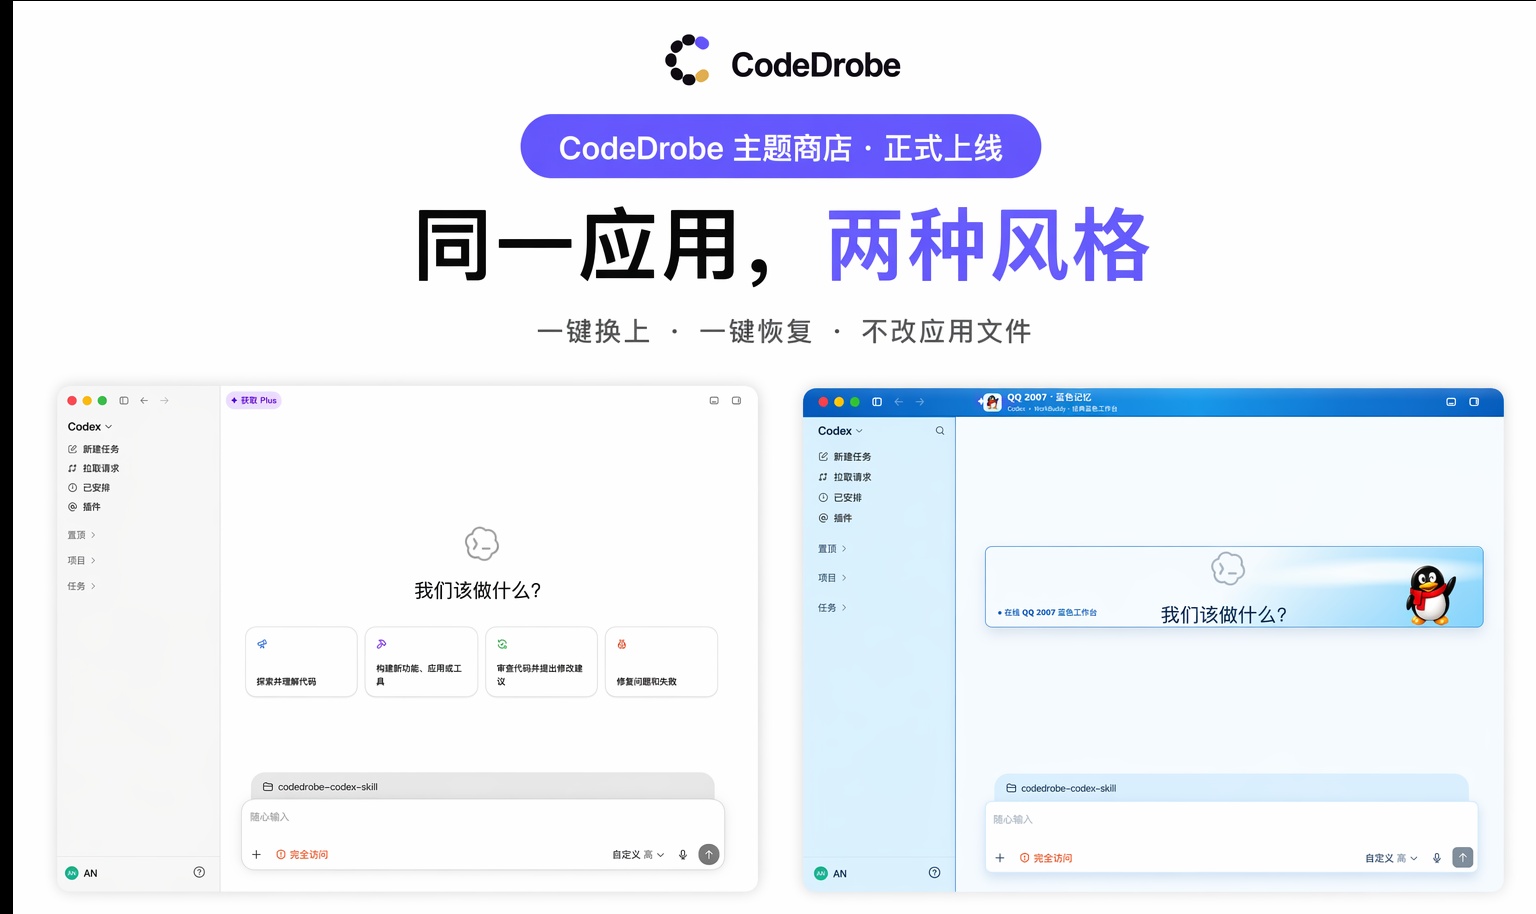Toggle sidebar icon in blue QQ window
1536x914 pixels.
(x=877, y=401)
